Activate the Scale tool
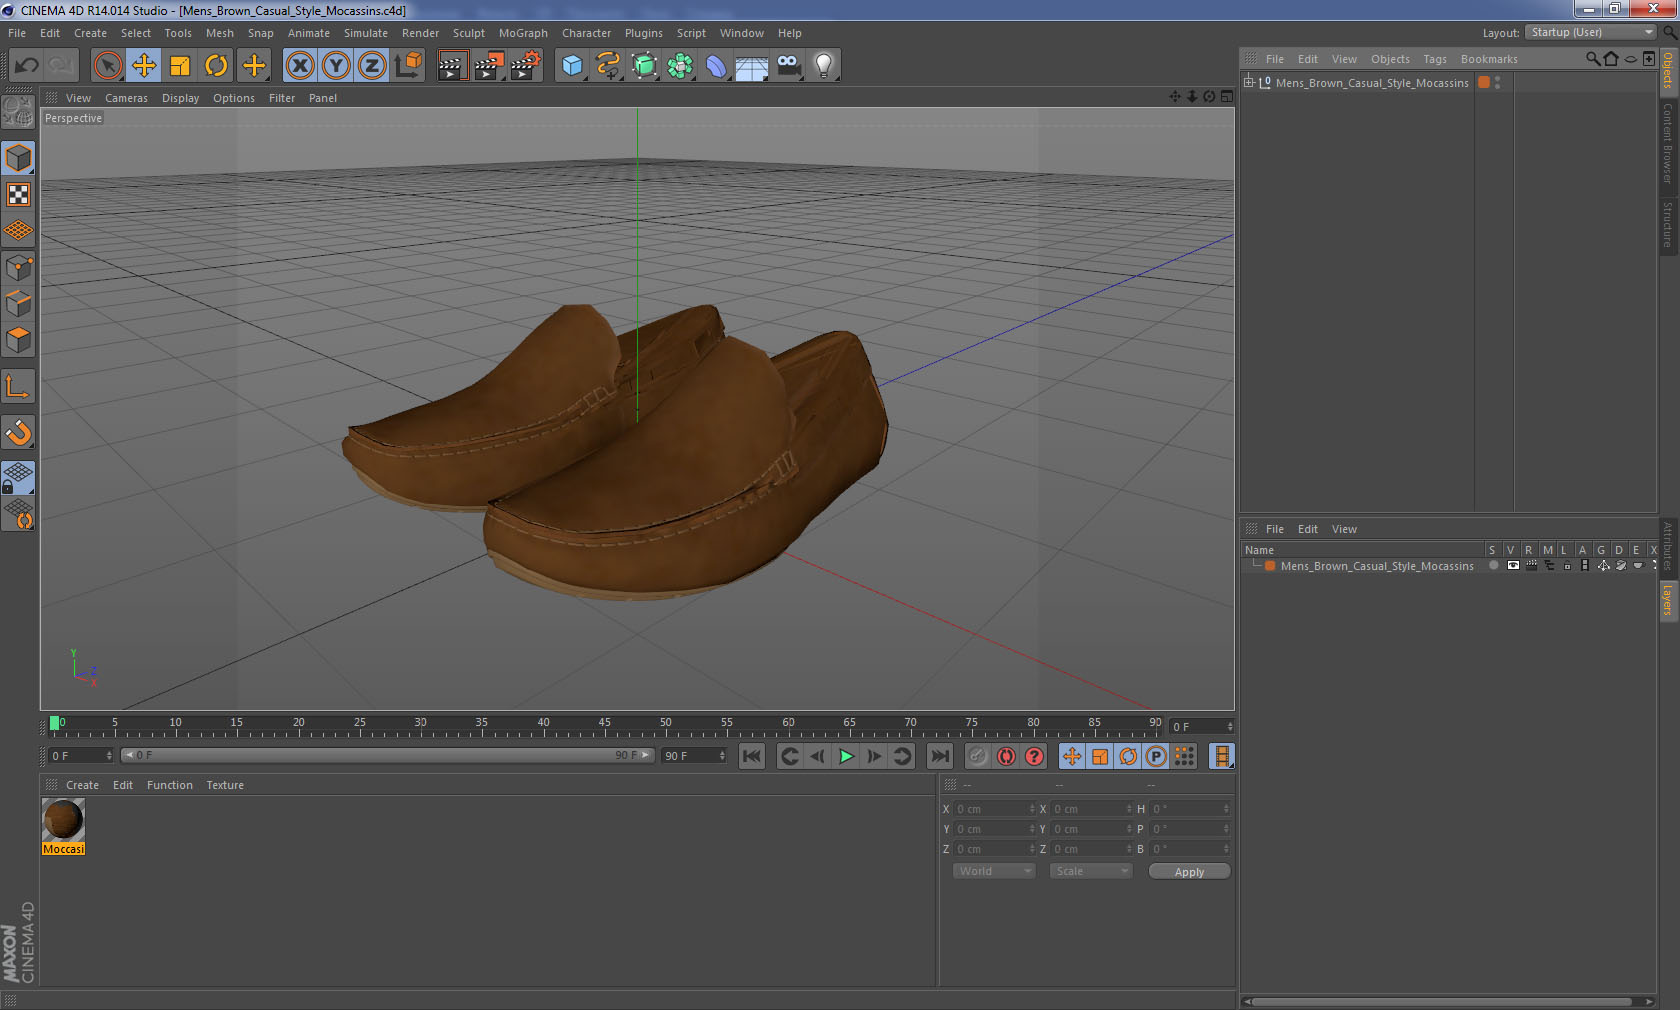Image resolution: width=1680 pixels, height=1010 pixels. coord(180,66)
